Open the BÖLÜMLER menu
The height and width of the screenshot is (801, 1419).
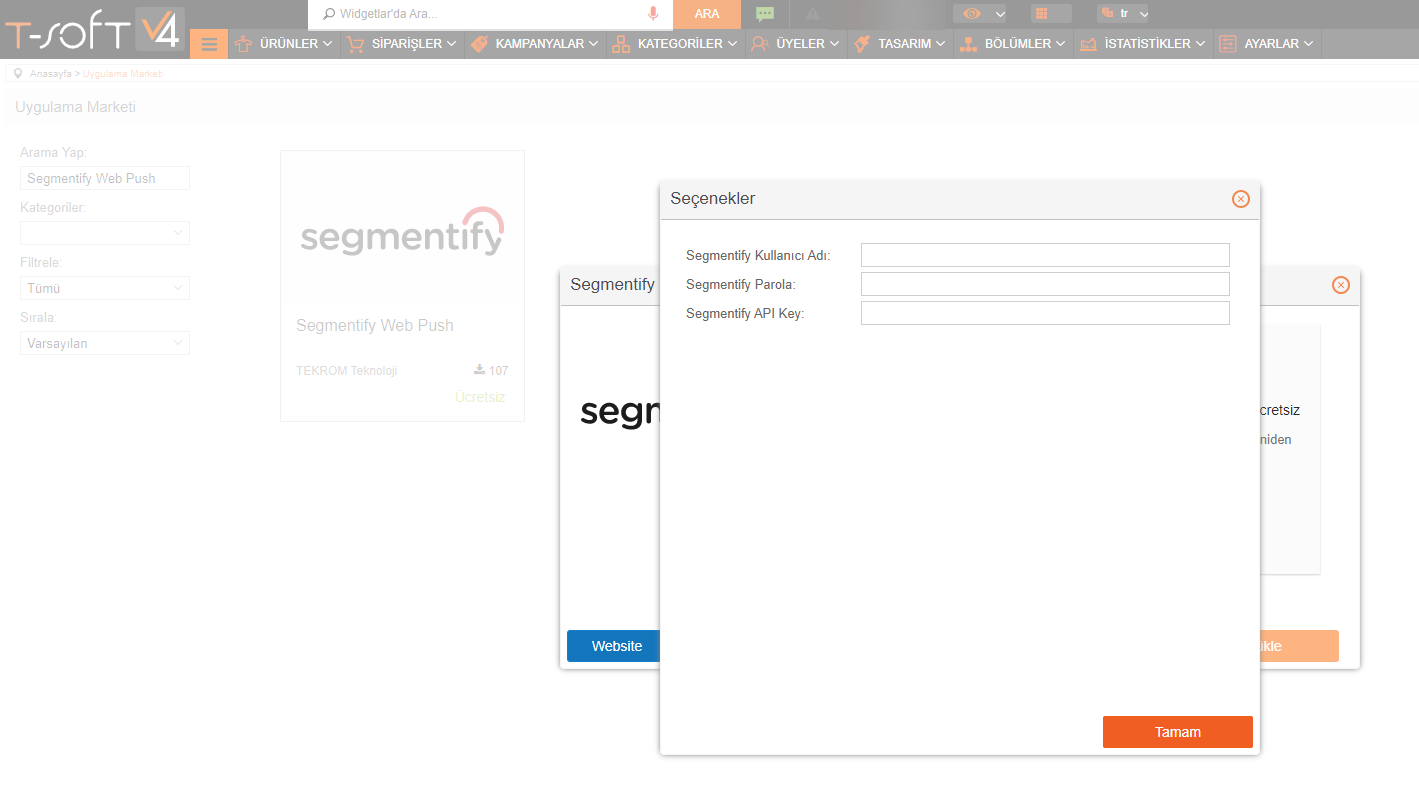[x=1013, y=44]
